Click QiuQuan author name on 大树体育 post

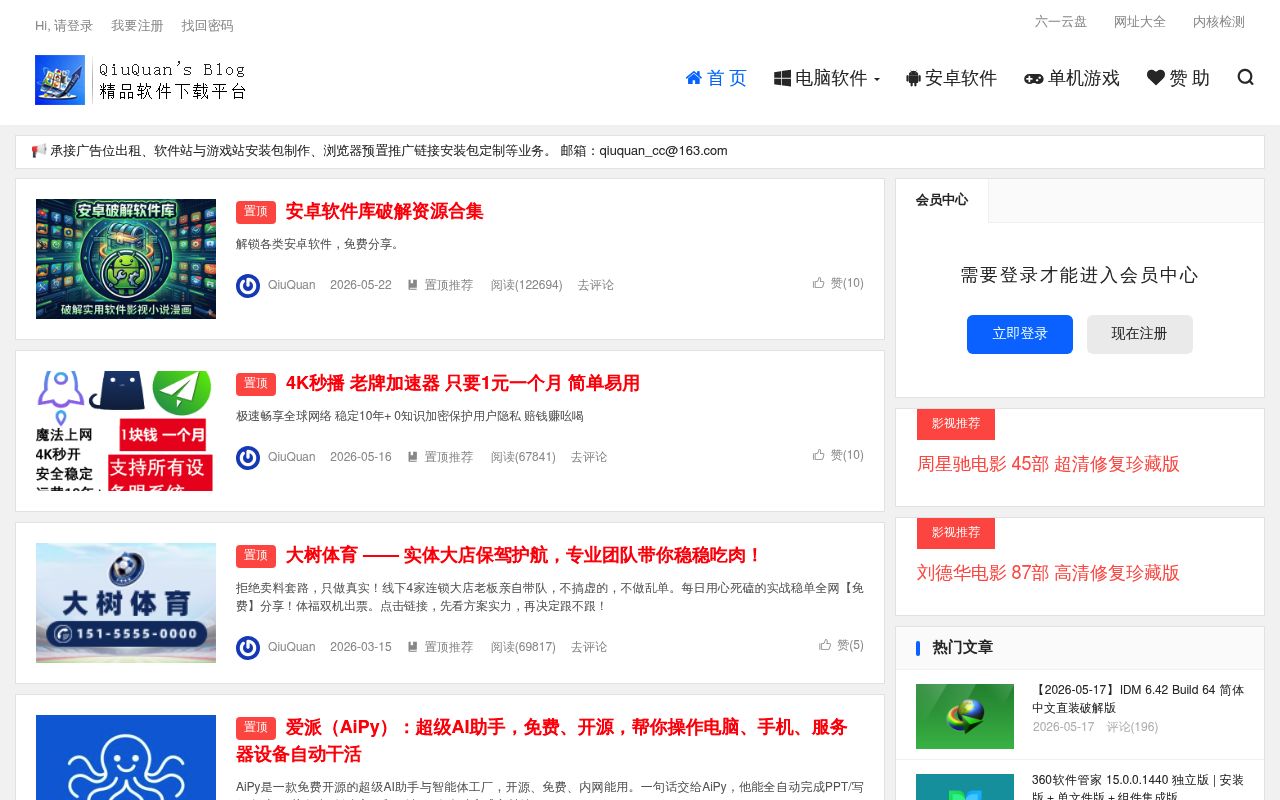click(x=291, y=647)
